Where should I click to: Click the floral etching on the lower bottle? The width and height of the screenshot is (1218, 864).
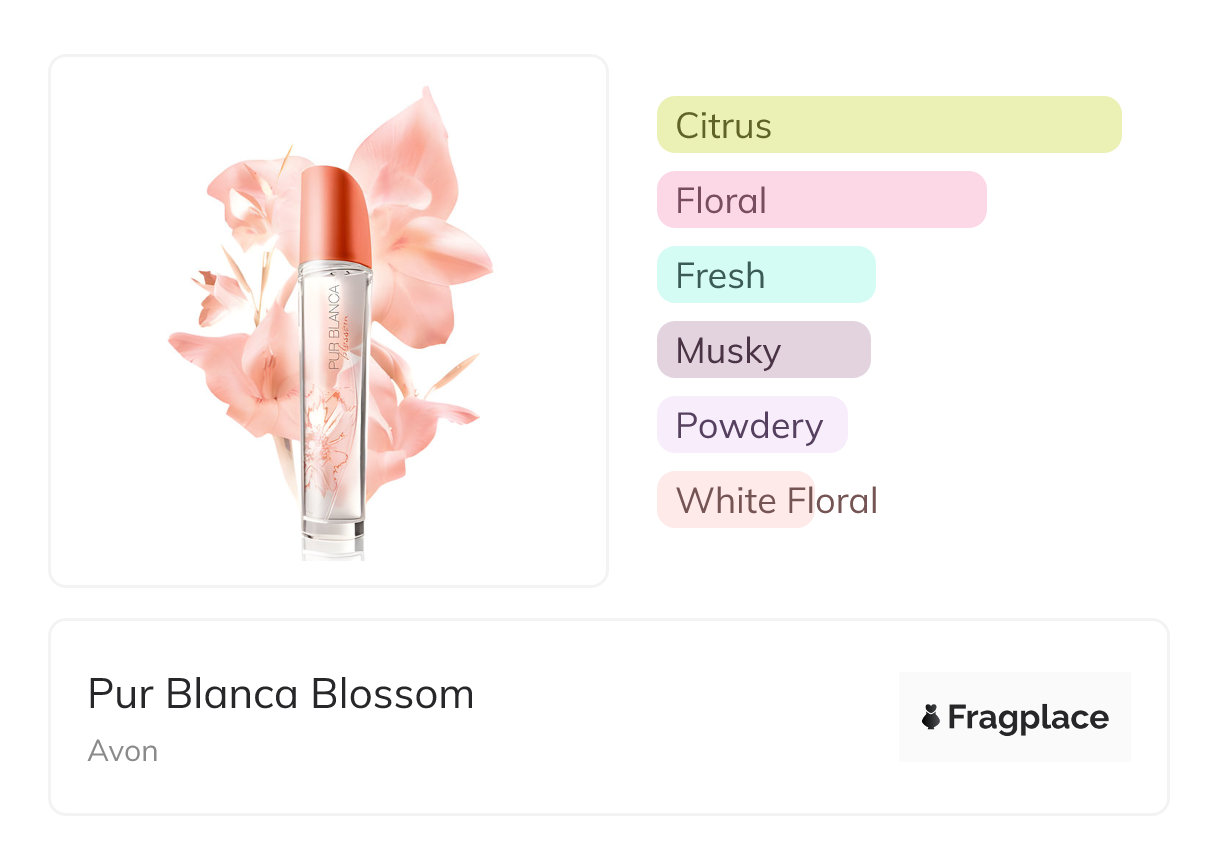(x=330, y=440)
